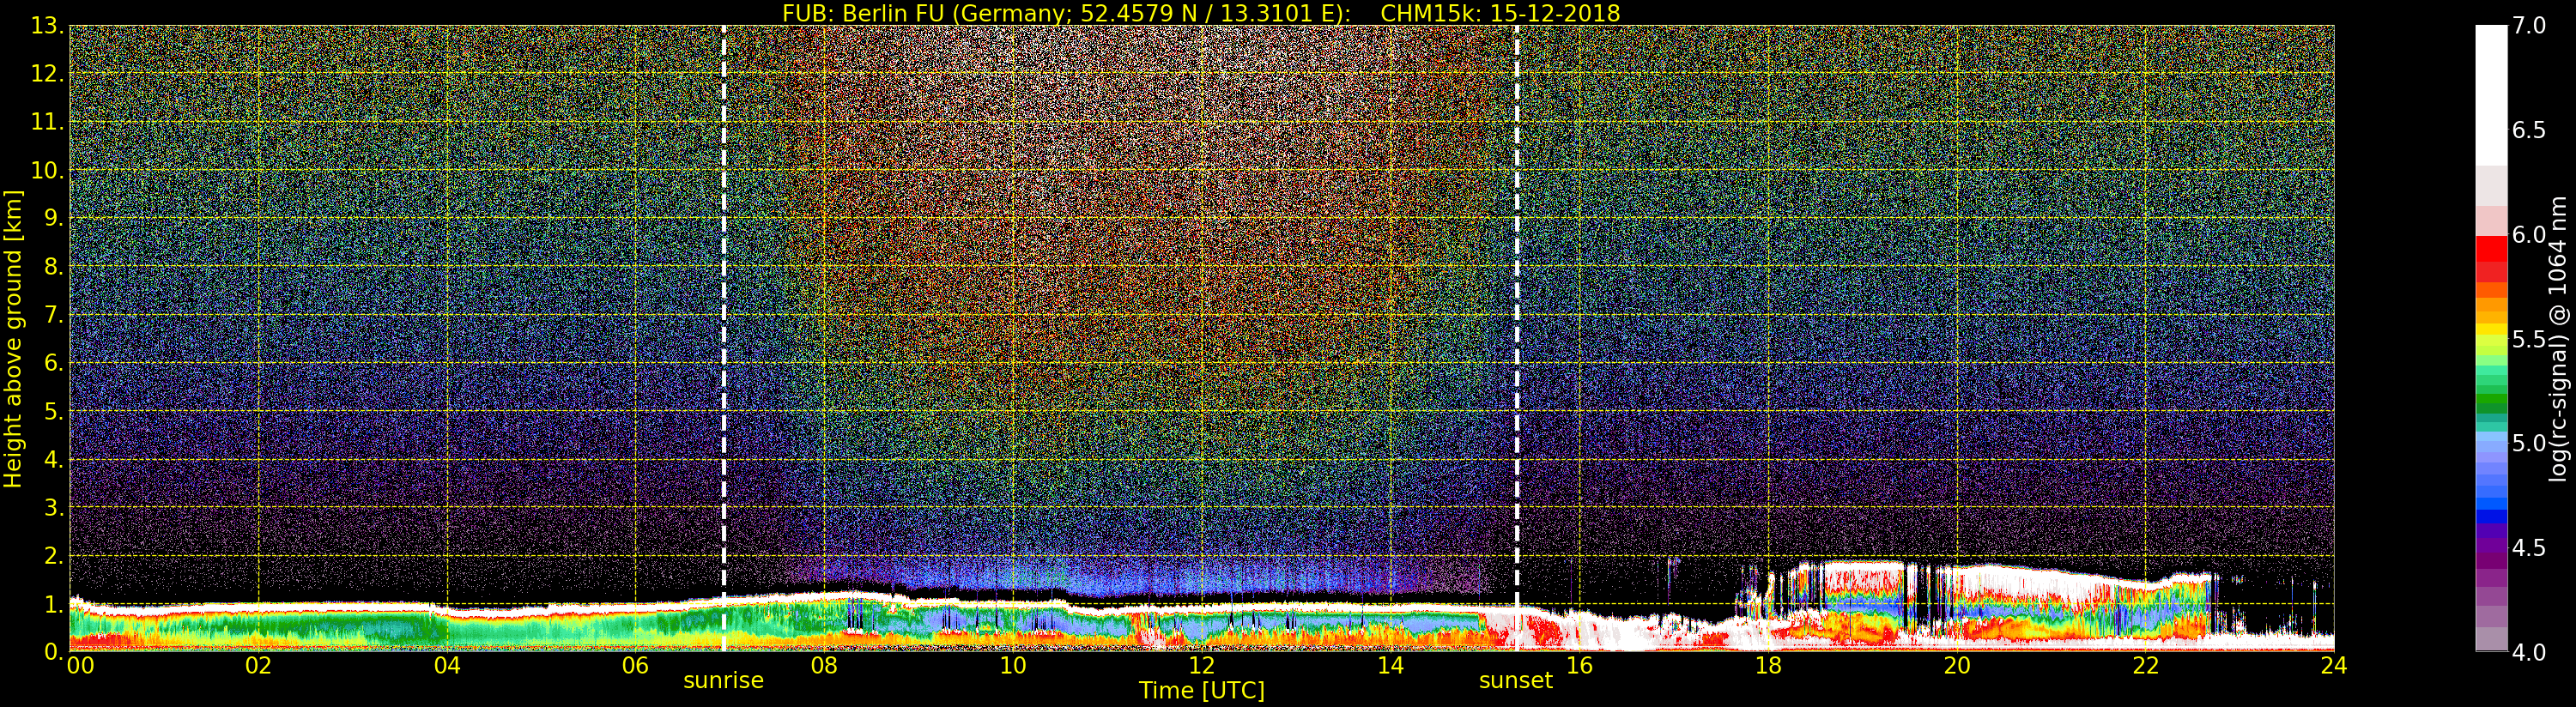Image resolution: width=2576 pixels, height=707 pixels.
Task: Click the 'sunrise' label below the axis
Action: click(723, 681)
